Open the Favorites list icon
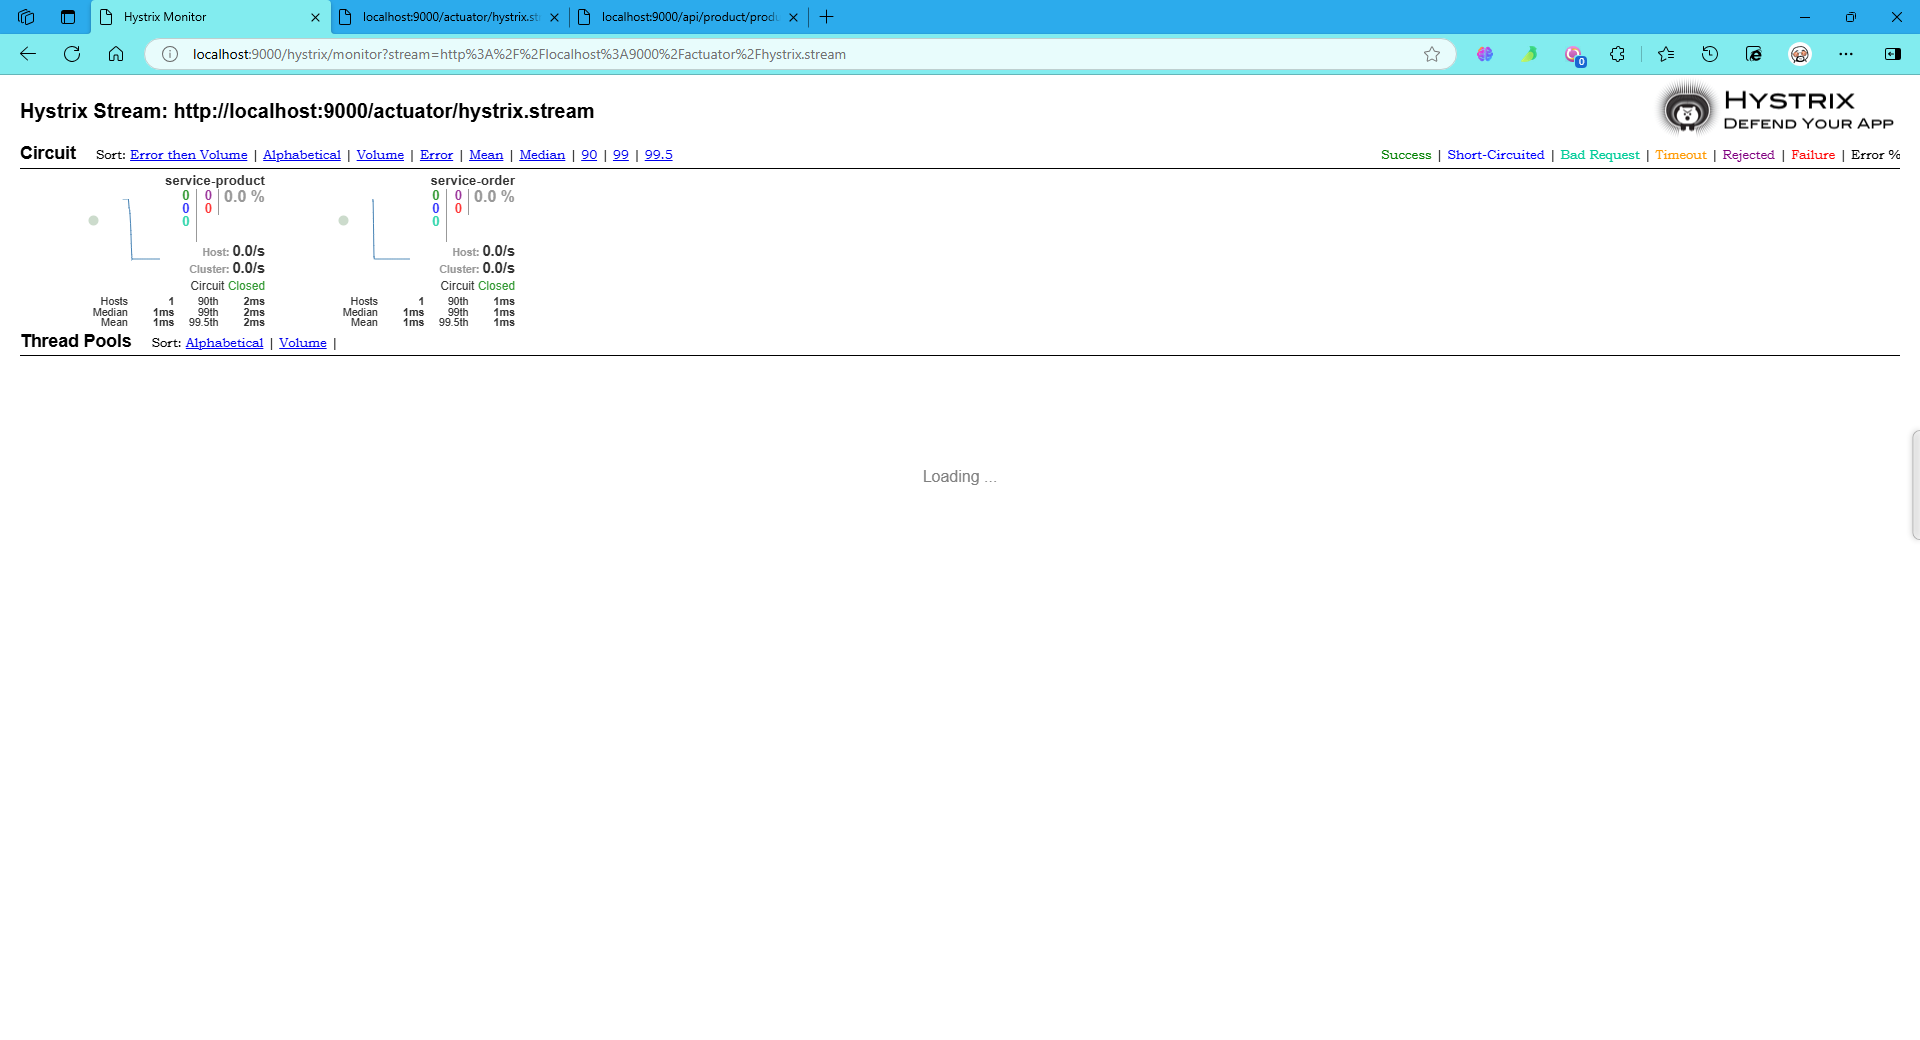Screen dimensions: 1920x1040 [x=1666, y=54]
